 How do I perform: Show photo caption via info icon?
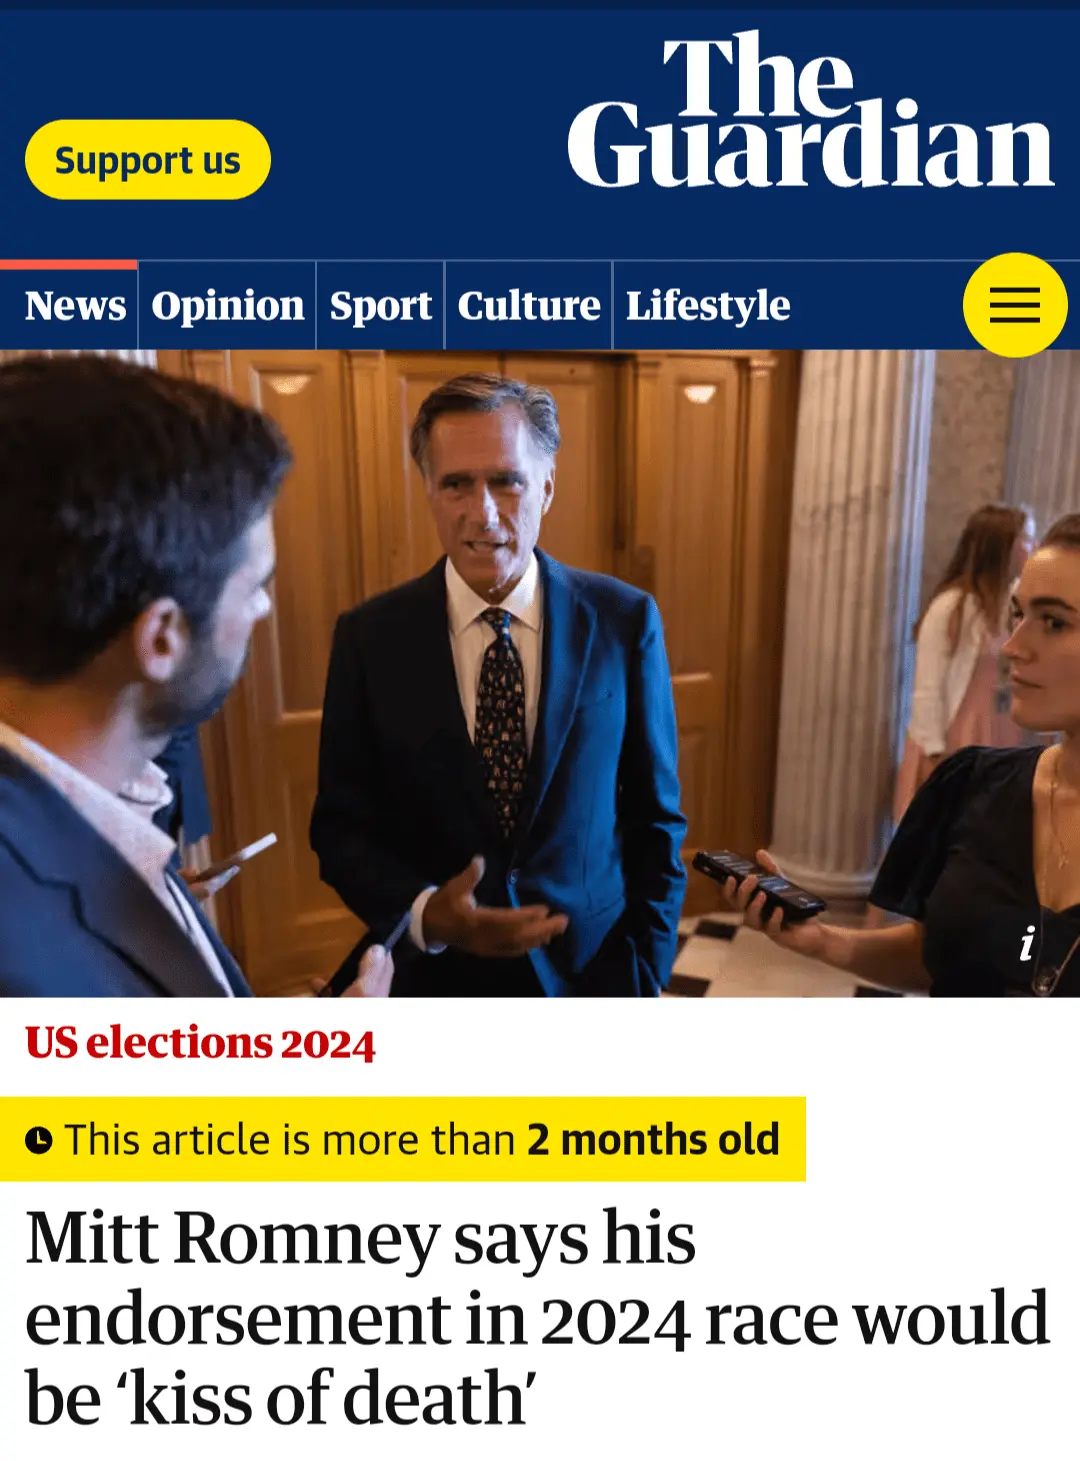[1026, 943]
